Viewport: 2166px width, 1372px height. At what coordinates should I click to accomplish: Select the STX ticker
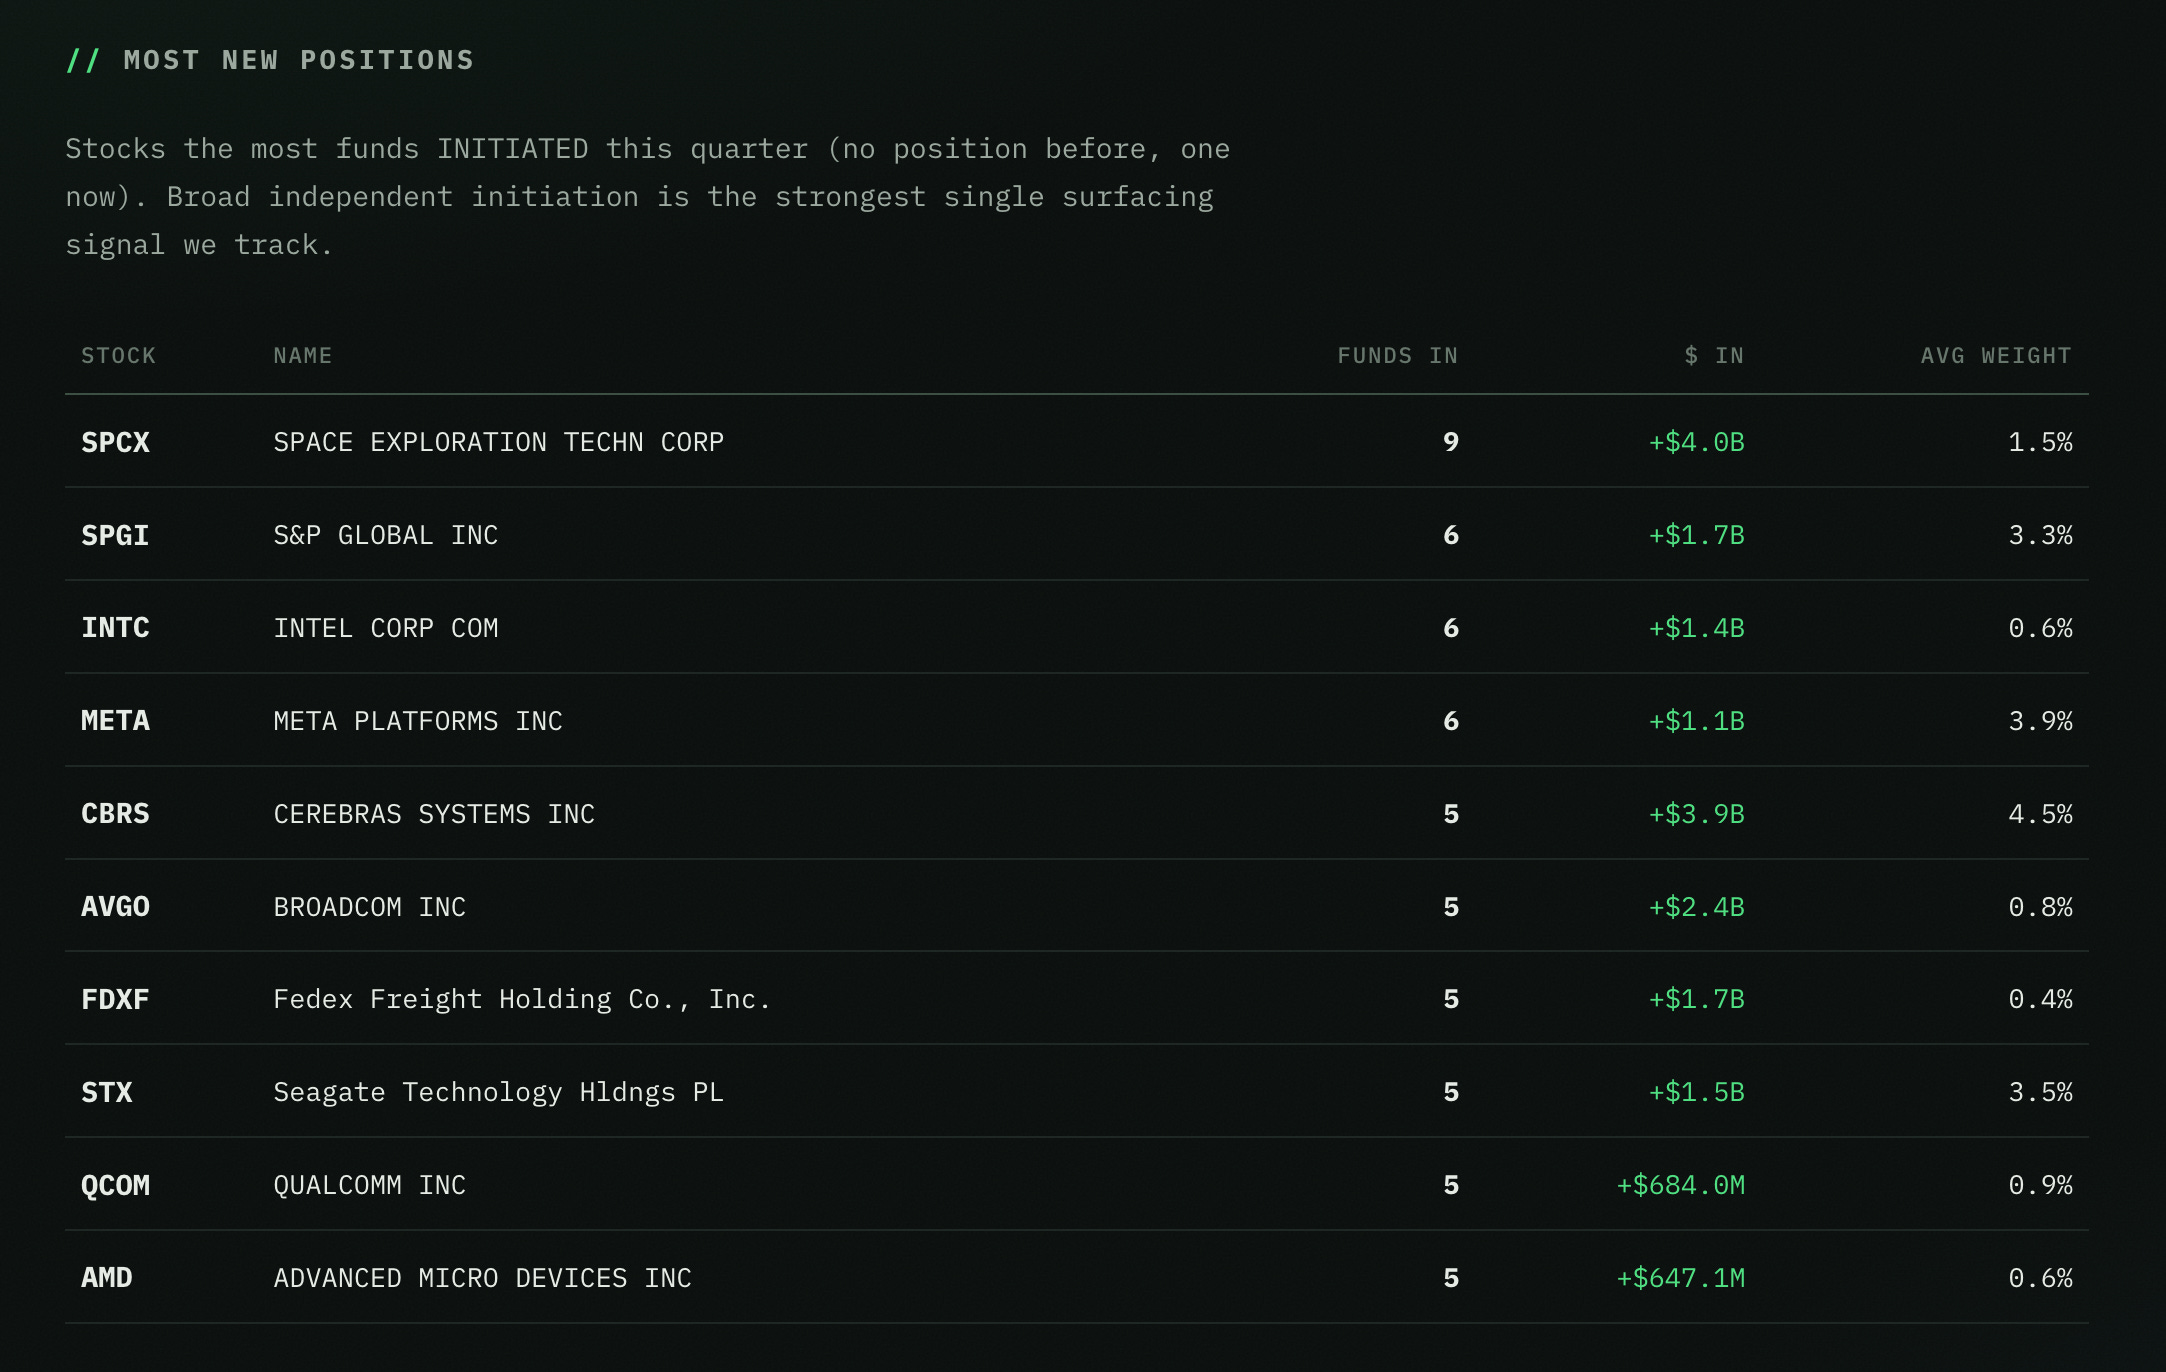click(x=107, y=1092)
